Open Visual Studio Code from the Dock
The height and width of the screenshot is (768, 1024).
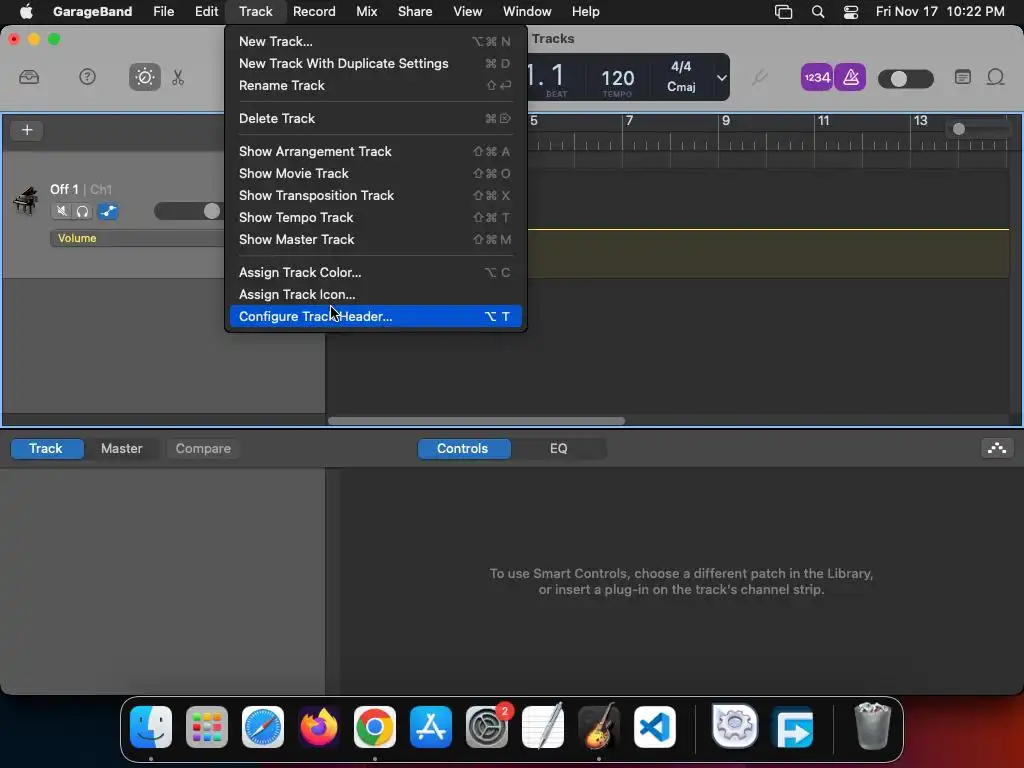655,727
